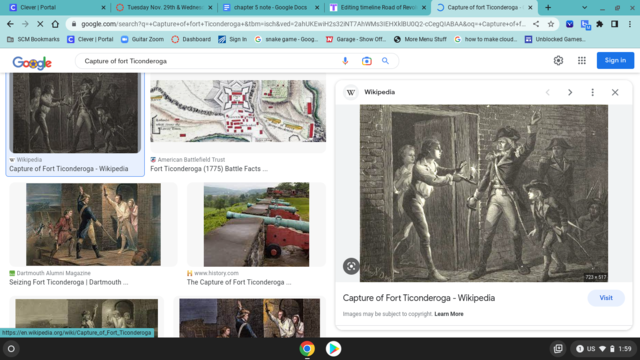Open the Extensions puzzle icon
Viewport: 640px width, 360px height.
(600, 24)
